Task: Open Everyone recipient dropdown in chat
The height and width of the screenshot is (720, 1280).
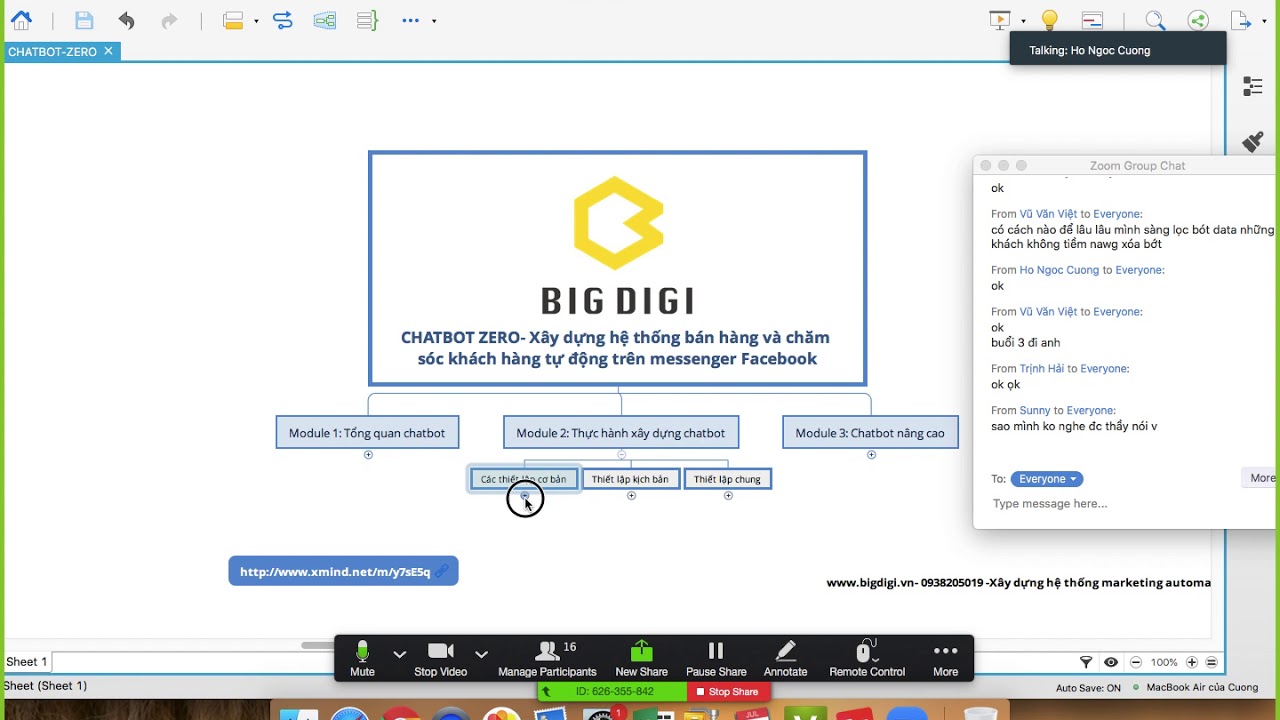Action: (x=1047, y=479)
